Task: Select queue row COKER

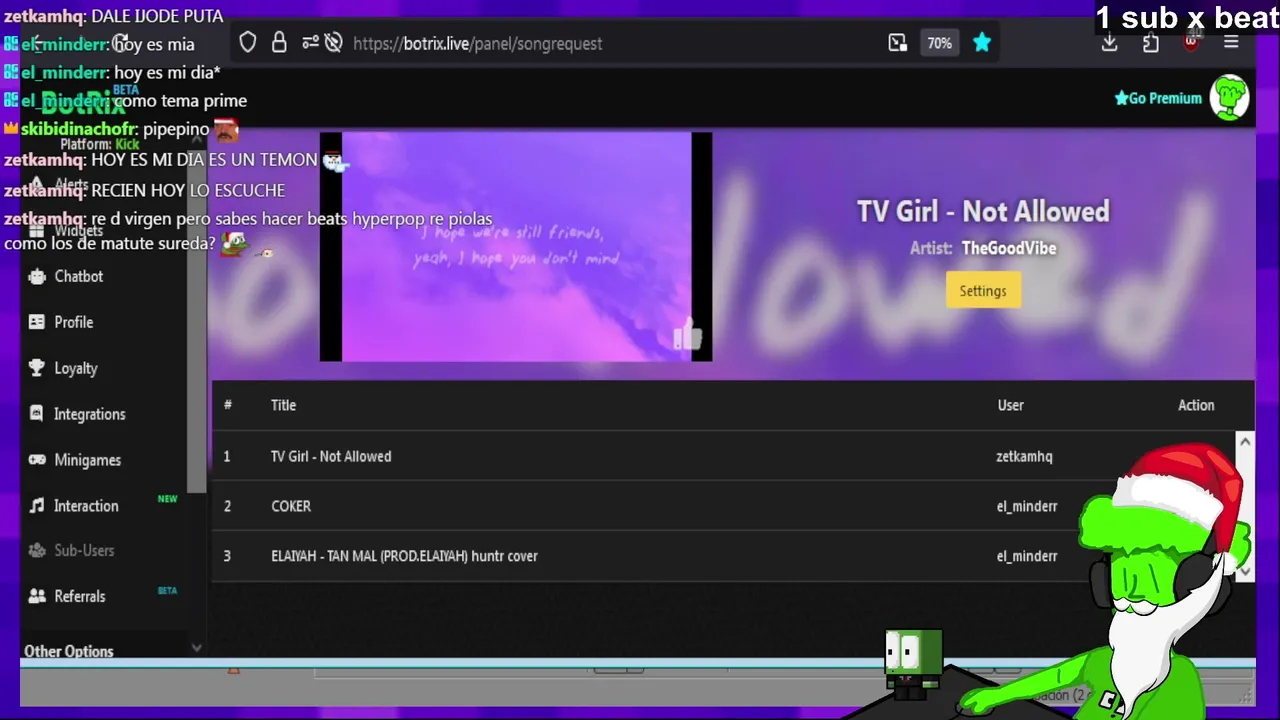Action: pos(724,506)
